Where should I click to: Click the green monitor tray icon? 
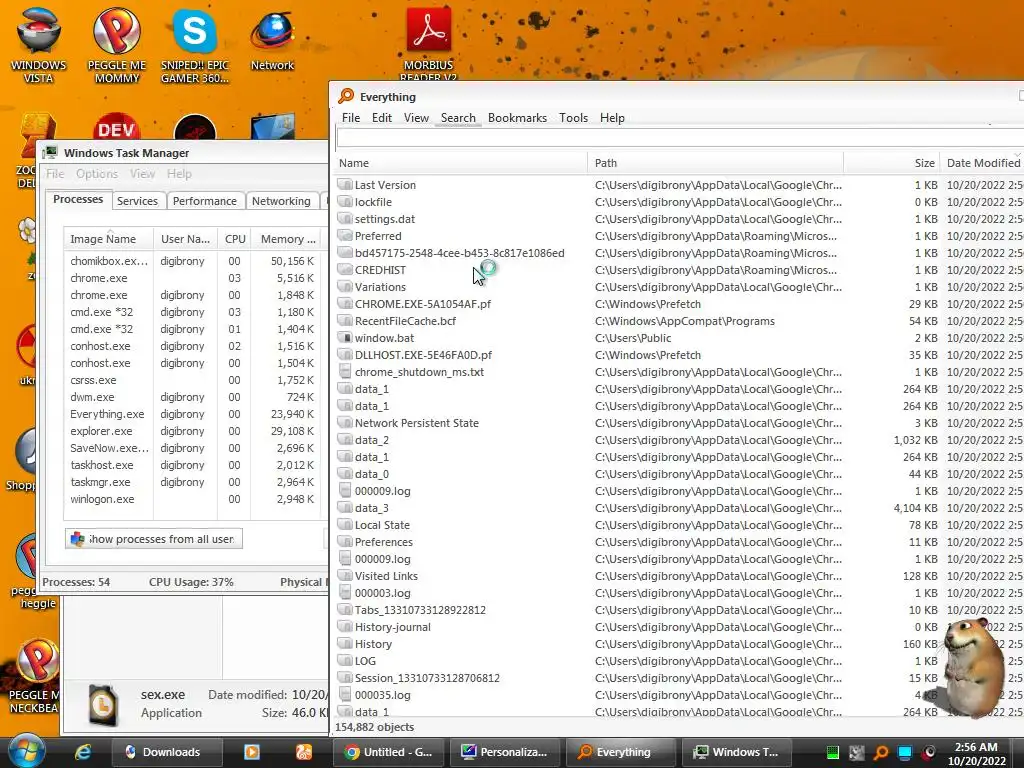(833, 752)
